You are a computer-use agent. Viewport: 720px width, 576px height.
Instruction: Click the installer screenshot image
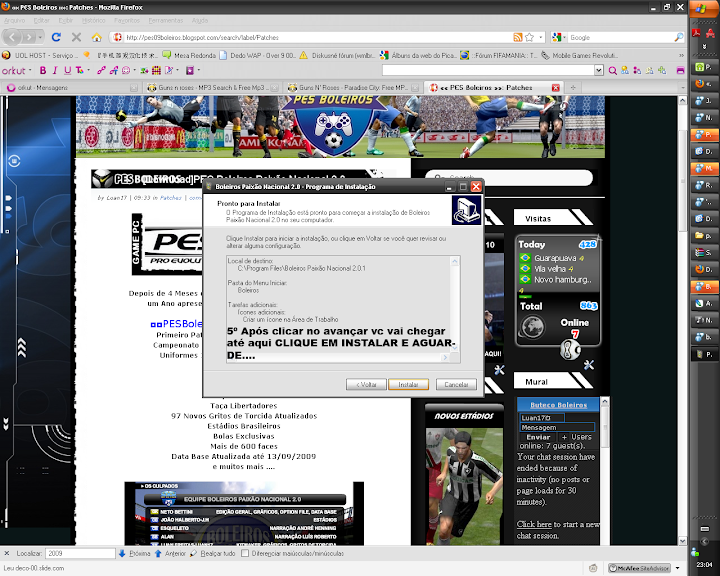343,288
